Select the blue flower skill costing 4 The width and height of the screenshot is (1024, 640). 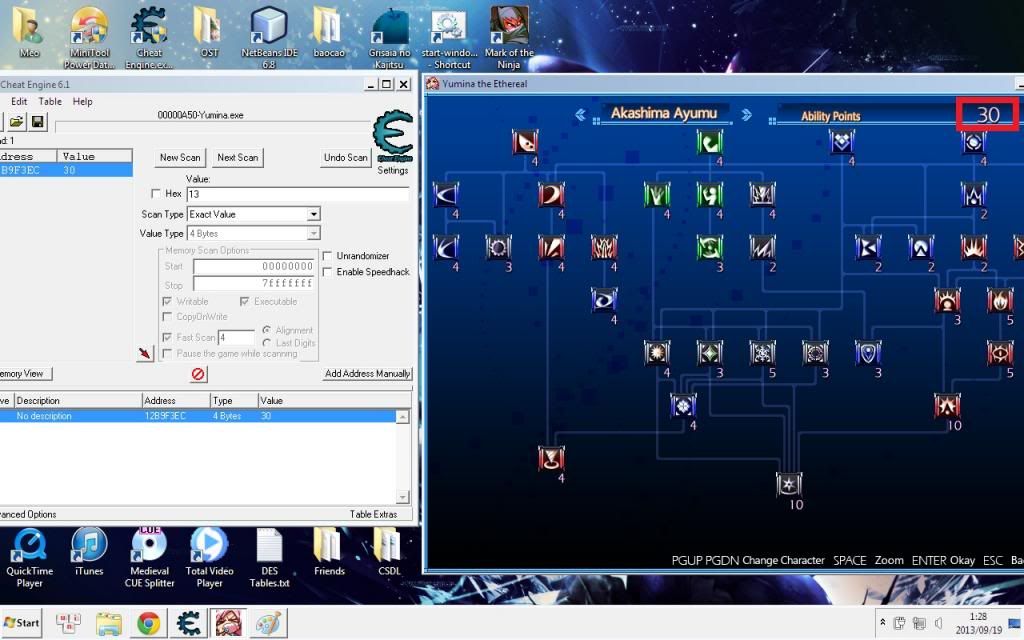[x=683, y=406]
